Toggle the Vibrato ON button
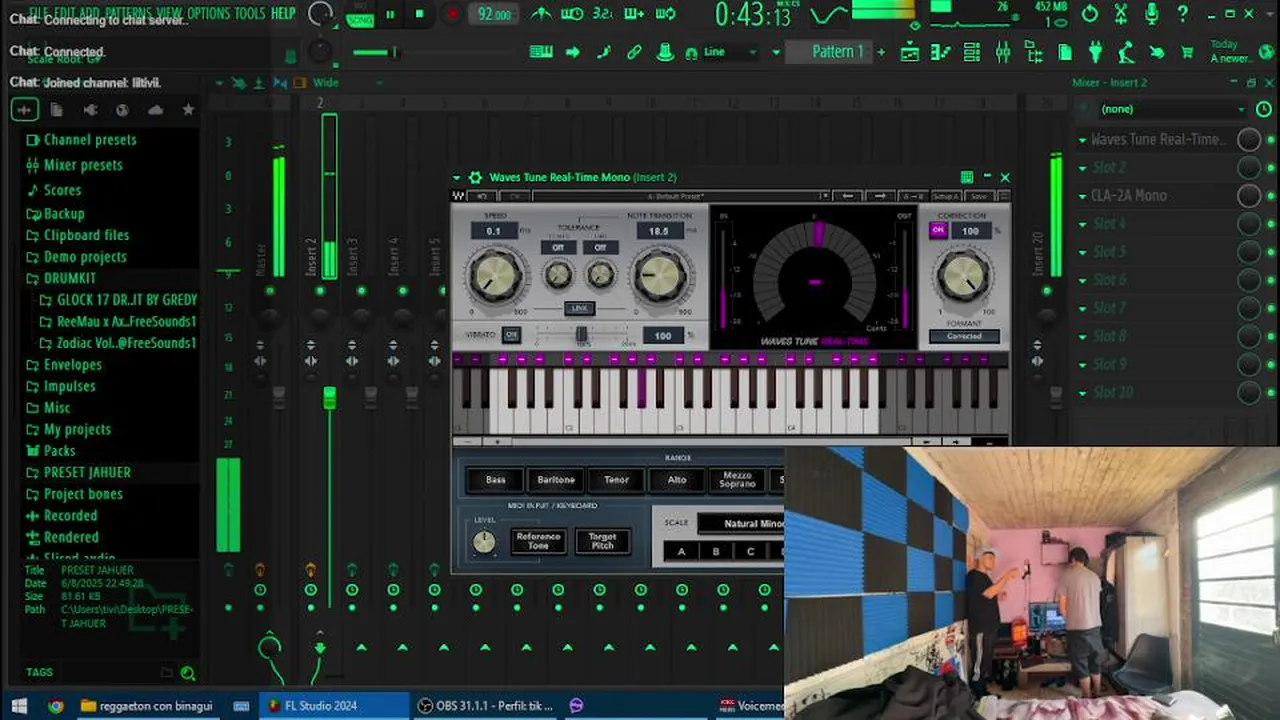 [x=511, y=335]
